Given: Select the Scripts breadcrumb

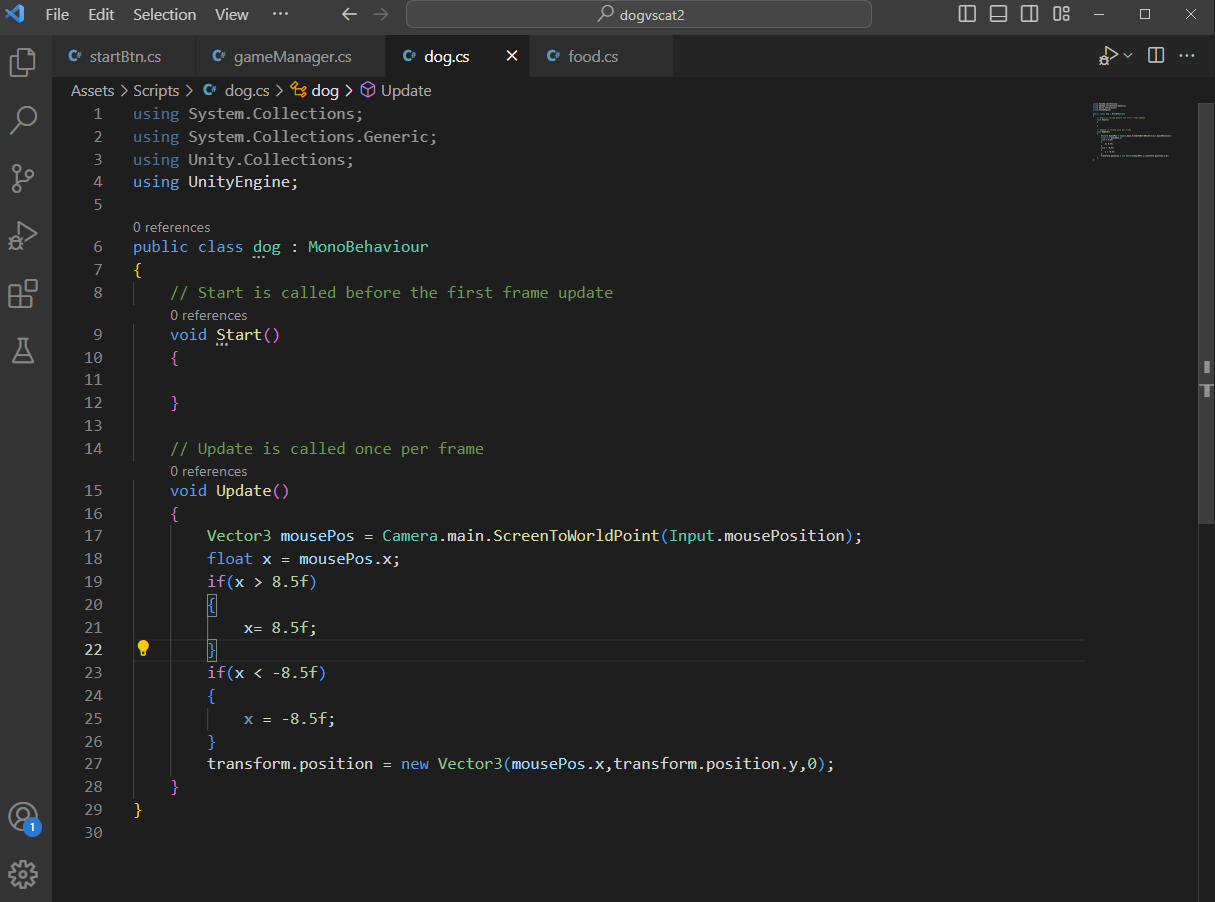Looking at the screenshot, I should click(156, 91).
